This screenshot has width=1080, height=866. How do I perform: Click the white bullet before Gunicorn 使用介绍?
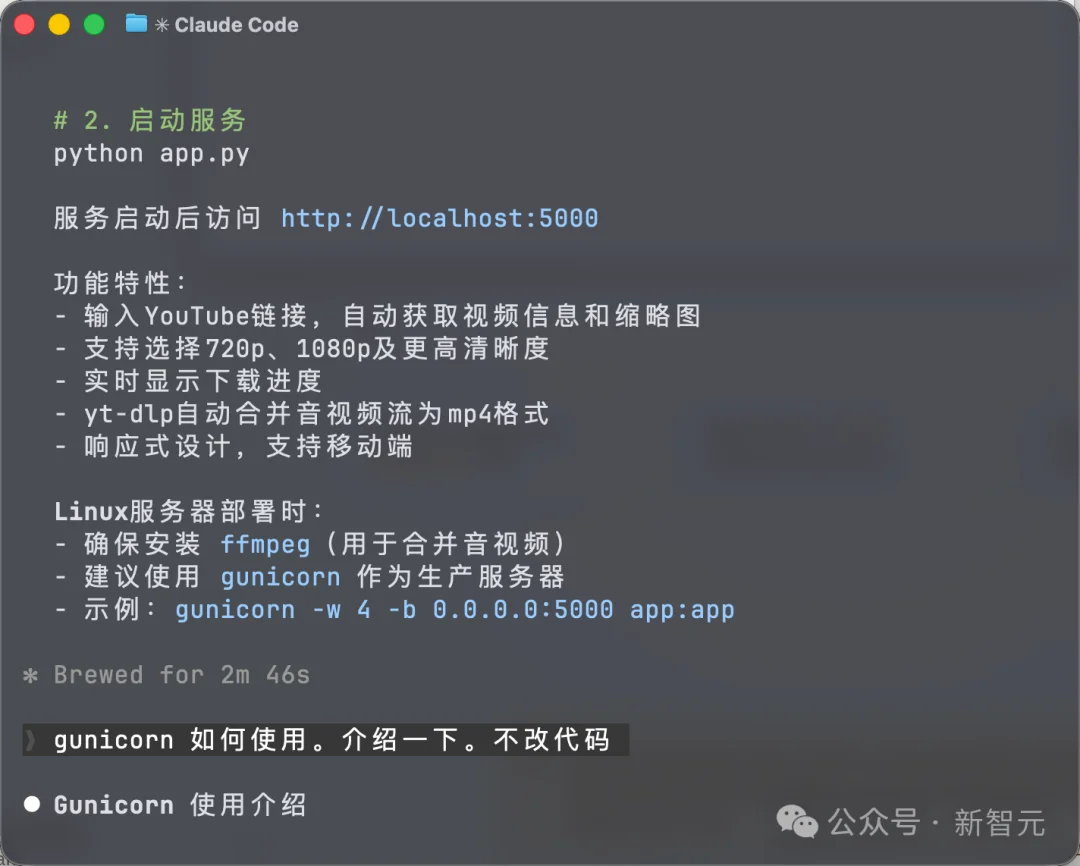coord(32,804)
